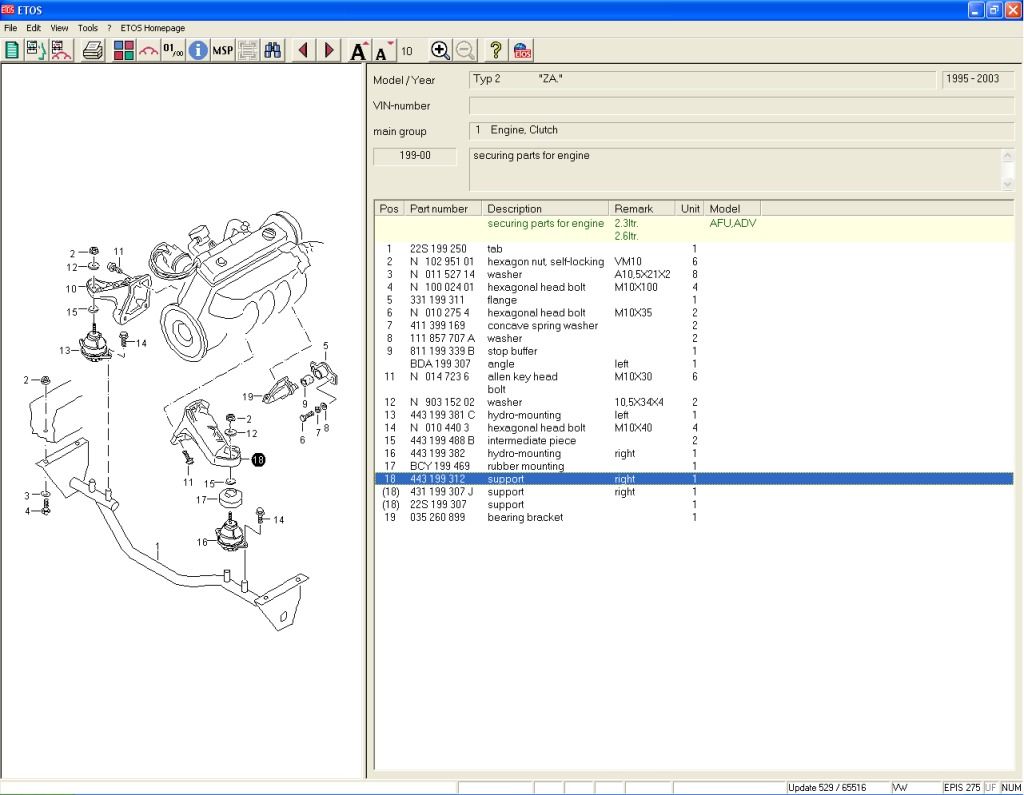Open the blue information icon
The width and height of the screenshot is (1024, 795).
(198, 50)
